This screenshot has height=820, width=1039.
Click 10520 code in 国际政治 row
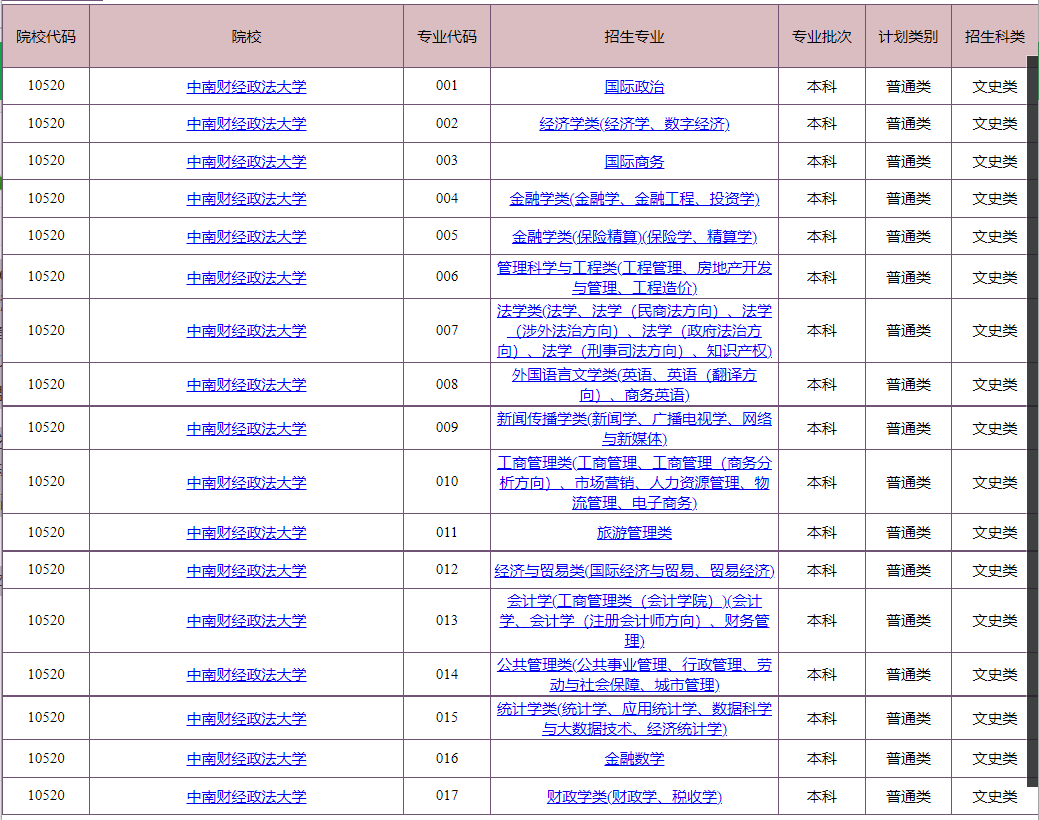tap(46, 86)
